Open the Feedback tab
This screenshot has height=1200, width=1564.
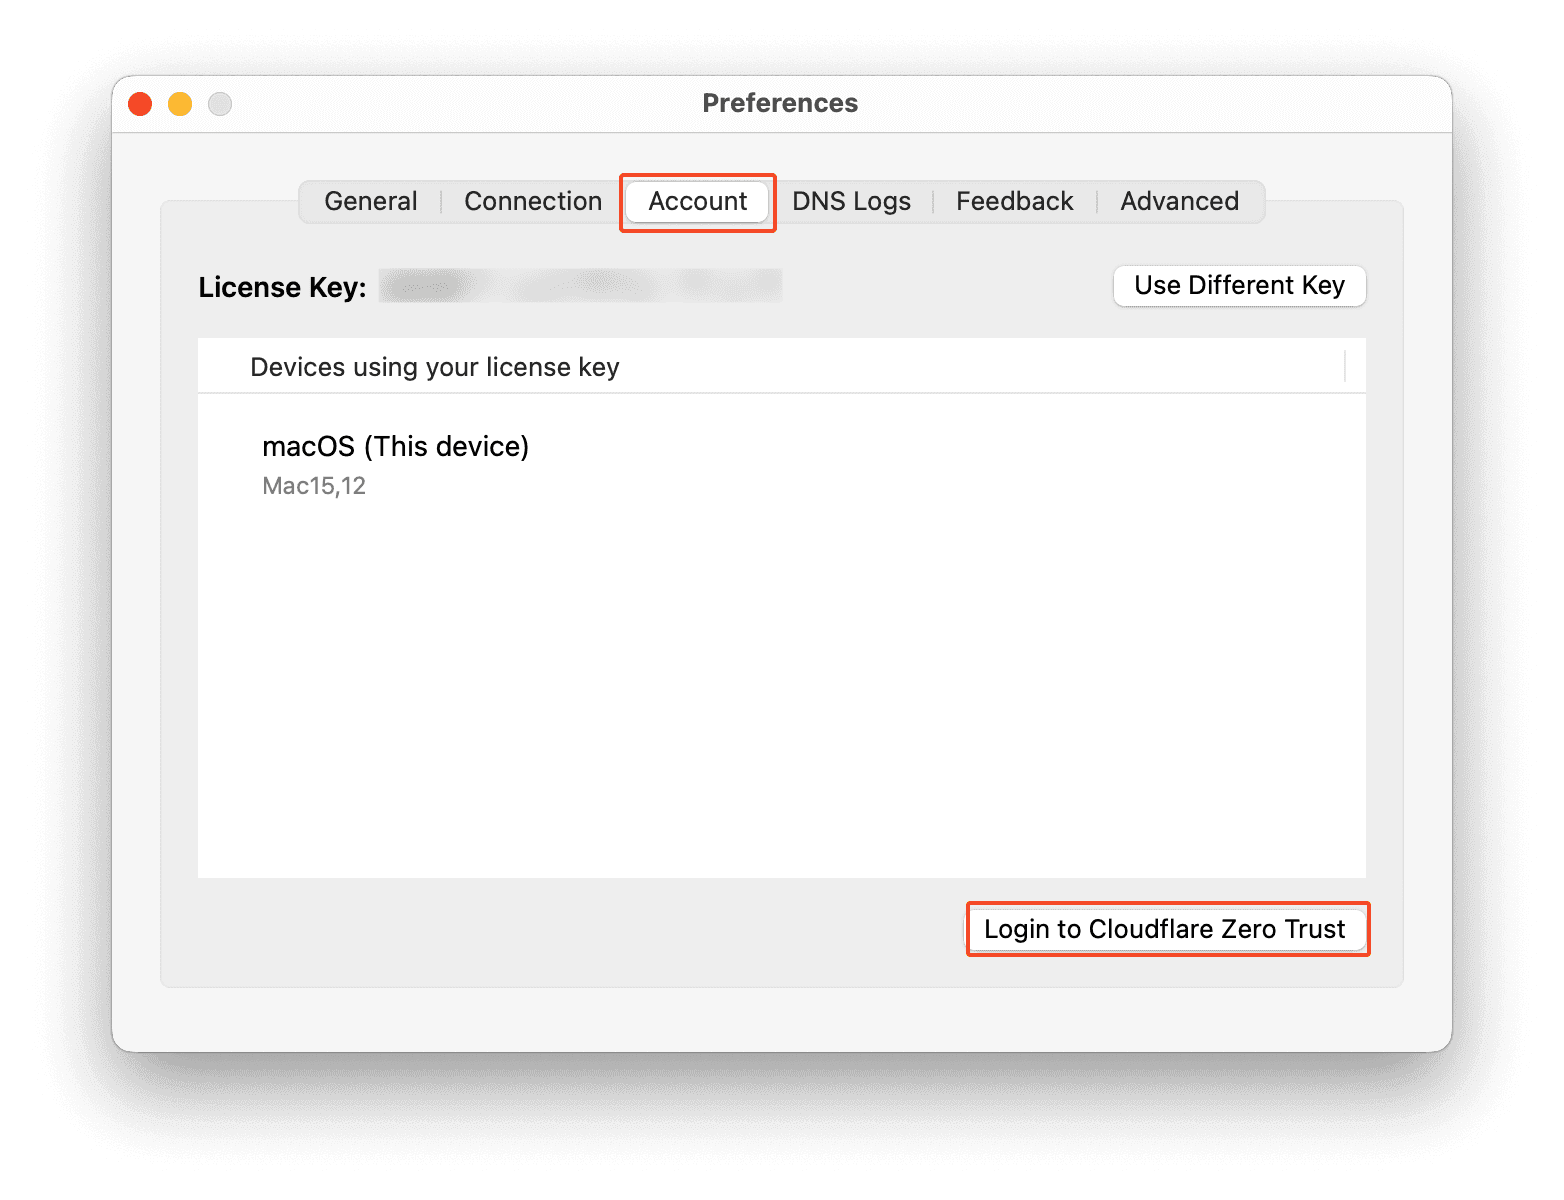pos(1014,201)
